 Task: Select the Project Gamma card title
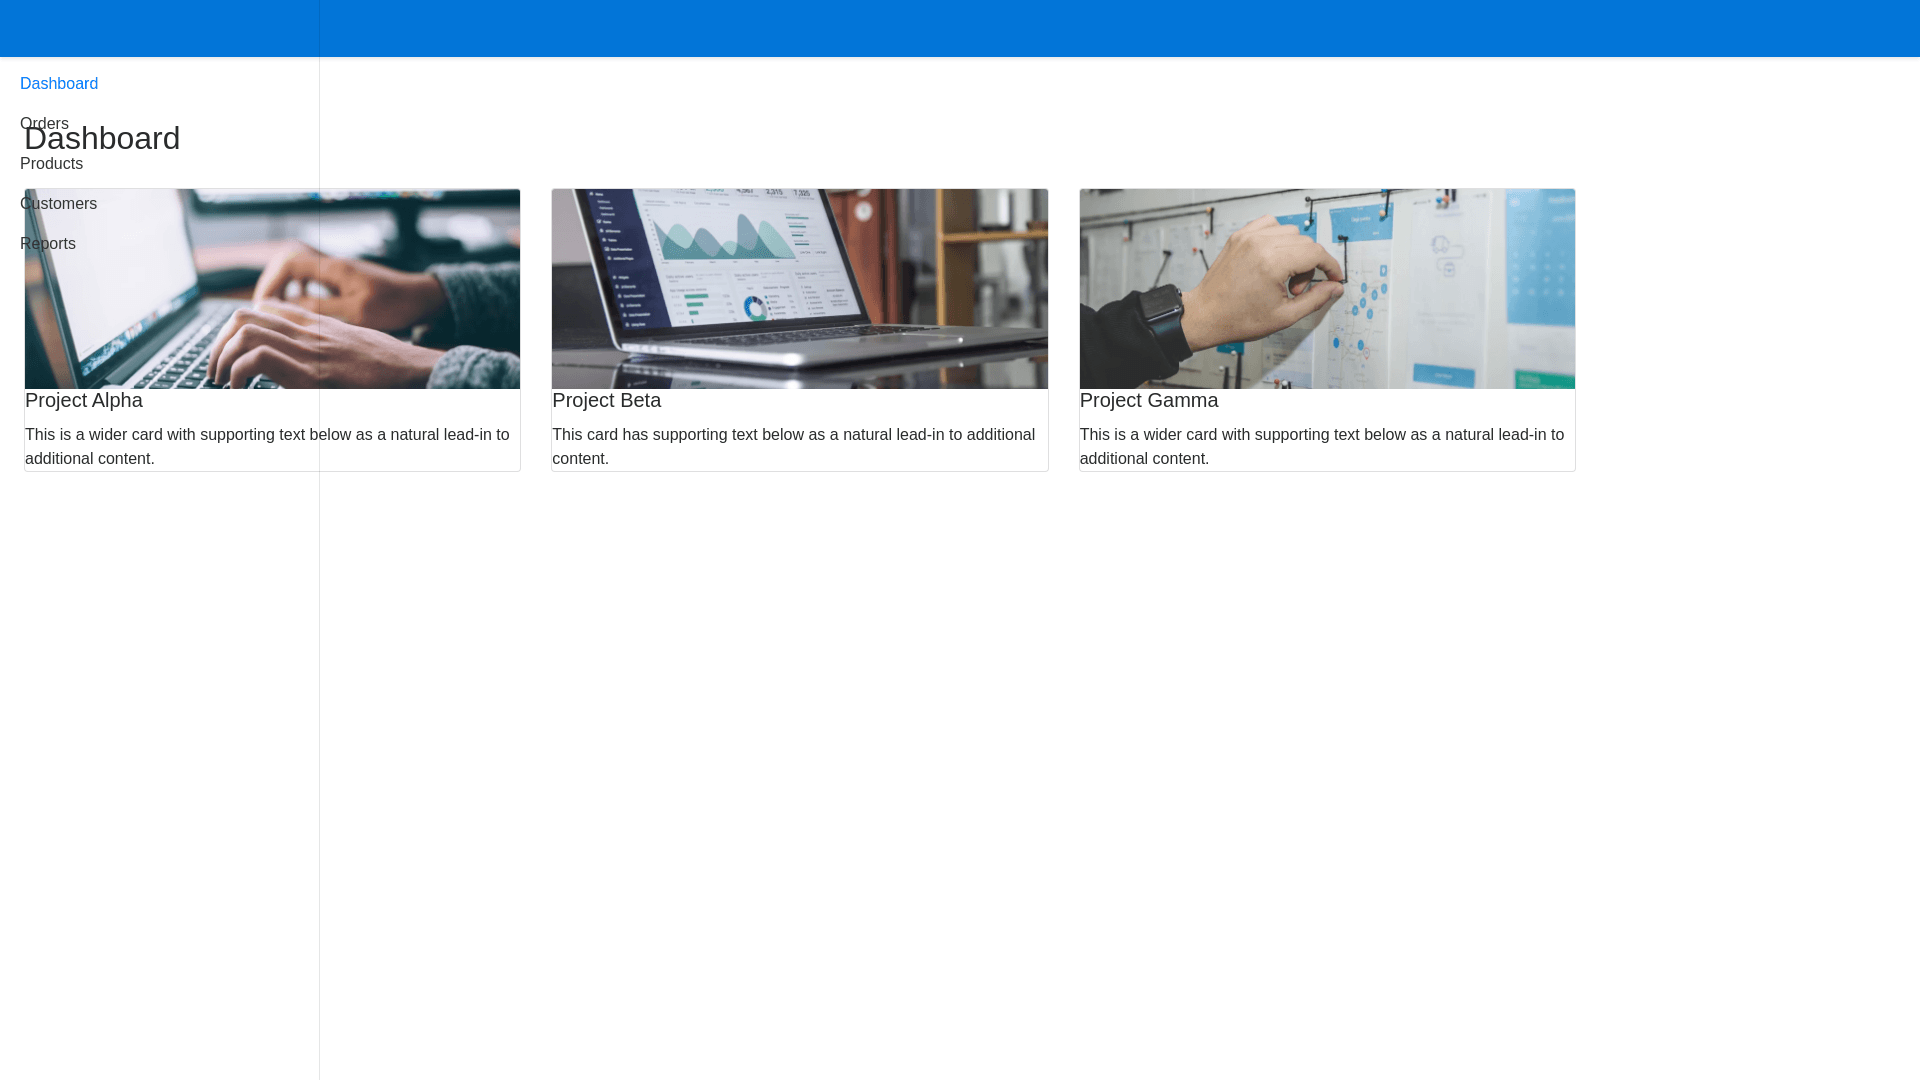(x=1148, y=400)
